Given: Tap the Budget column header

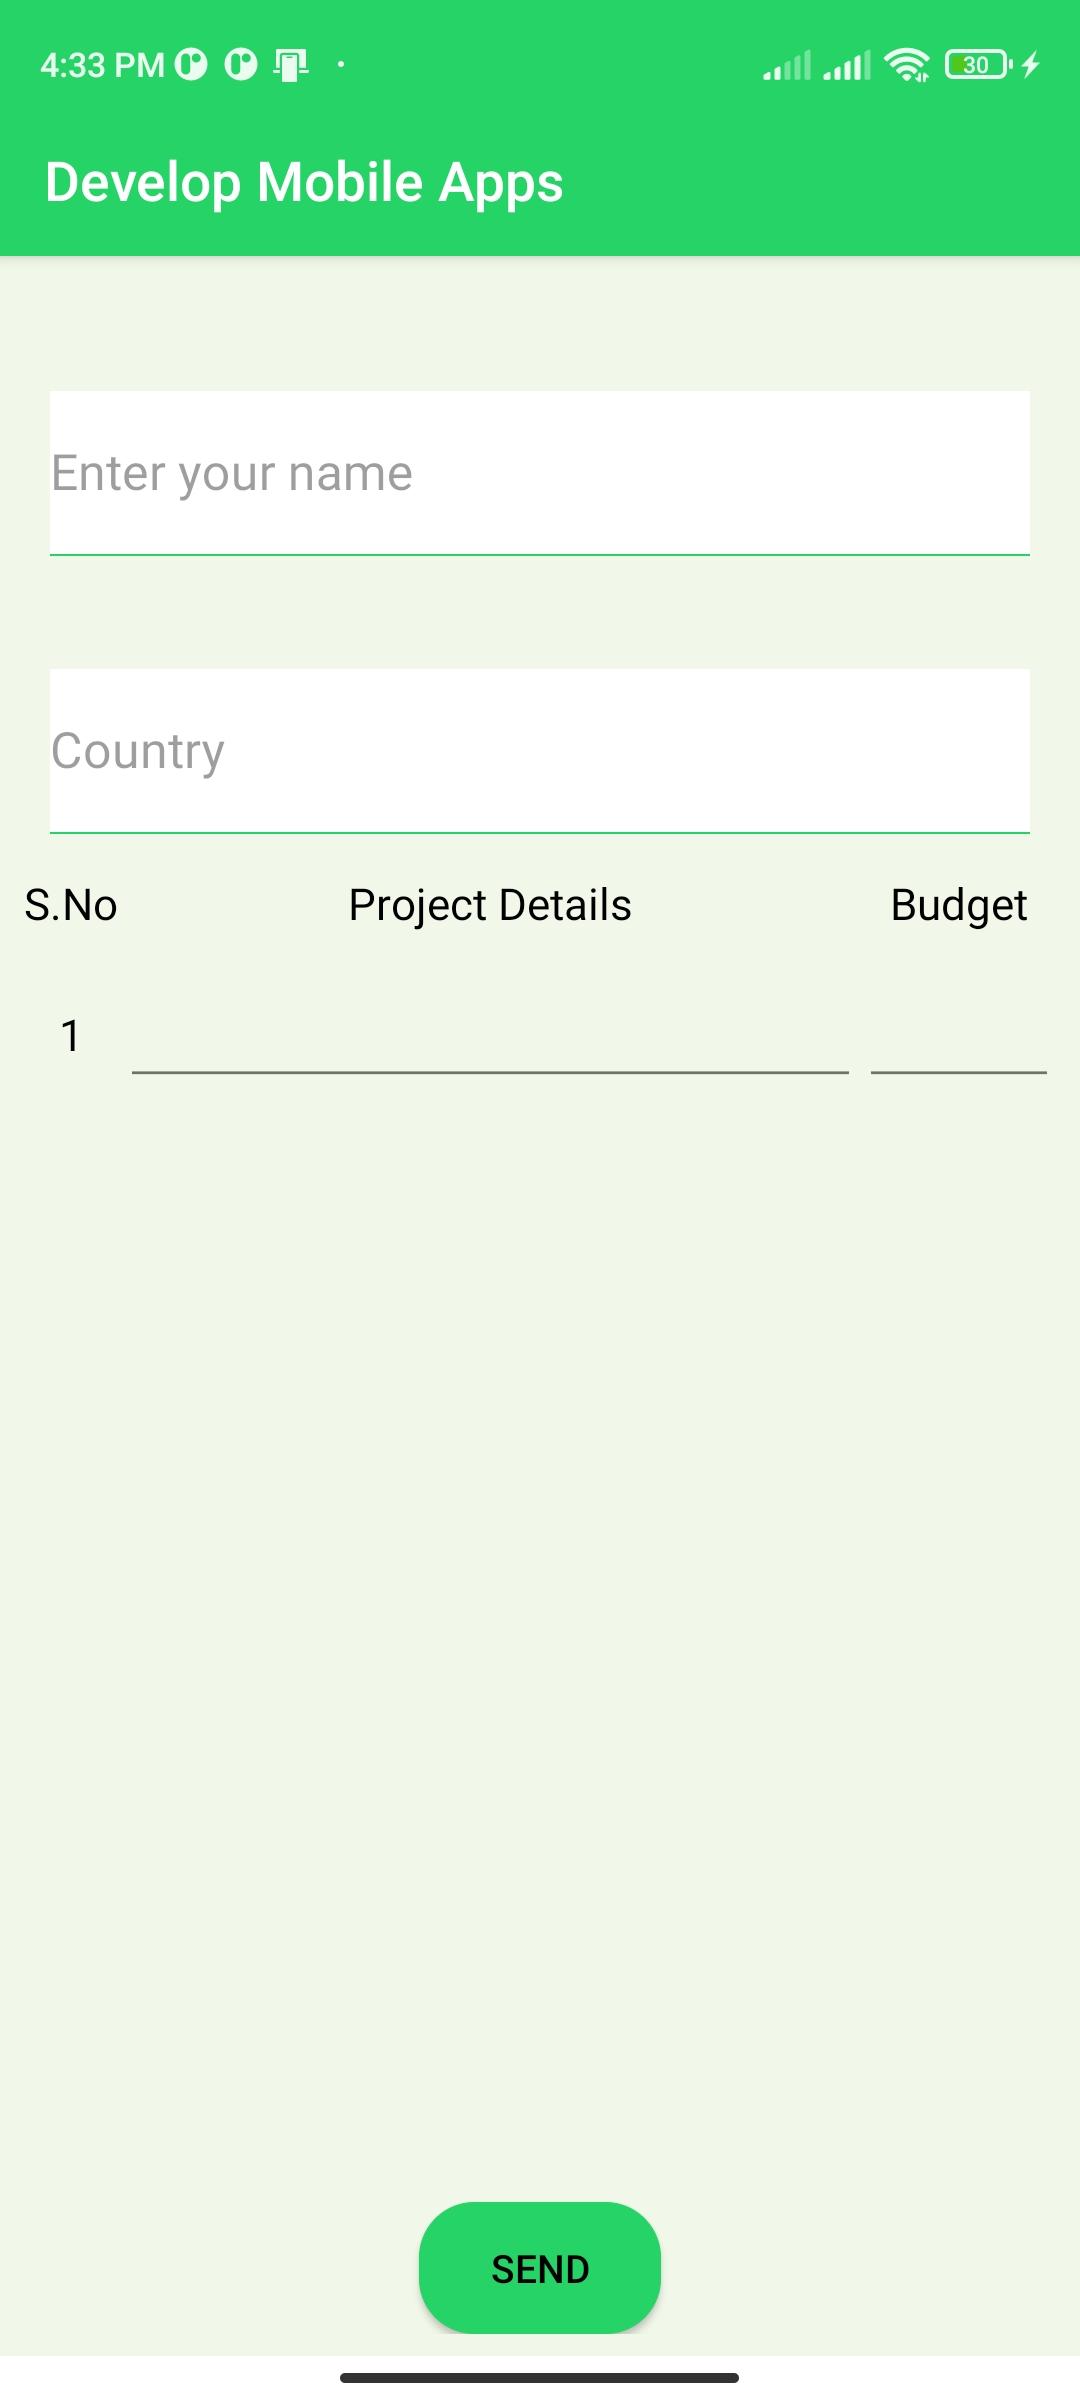Looking at the screenshot, I should [x=959, y=905].
